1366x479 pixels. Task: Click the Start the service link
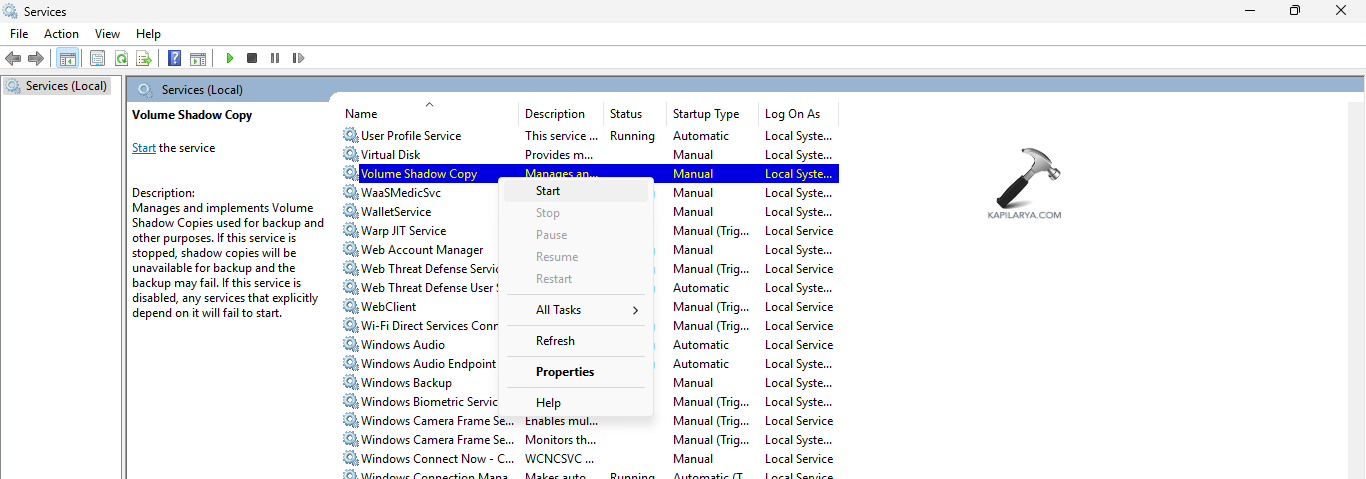coord(143,148)
